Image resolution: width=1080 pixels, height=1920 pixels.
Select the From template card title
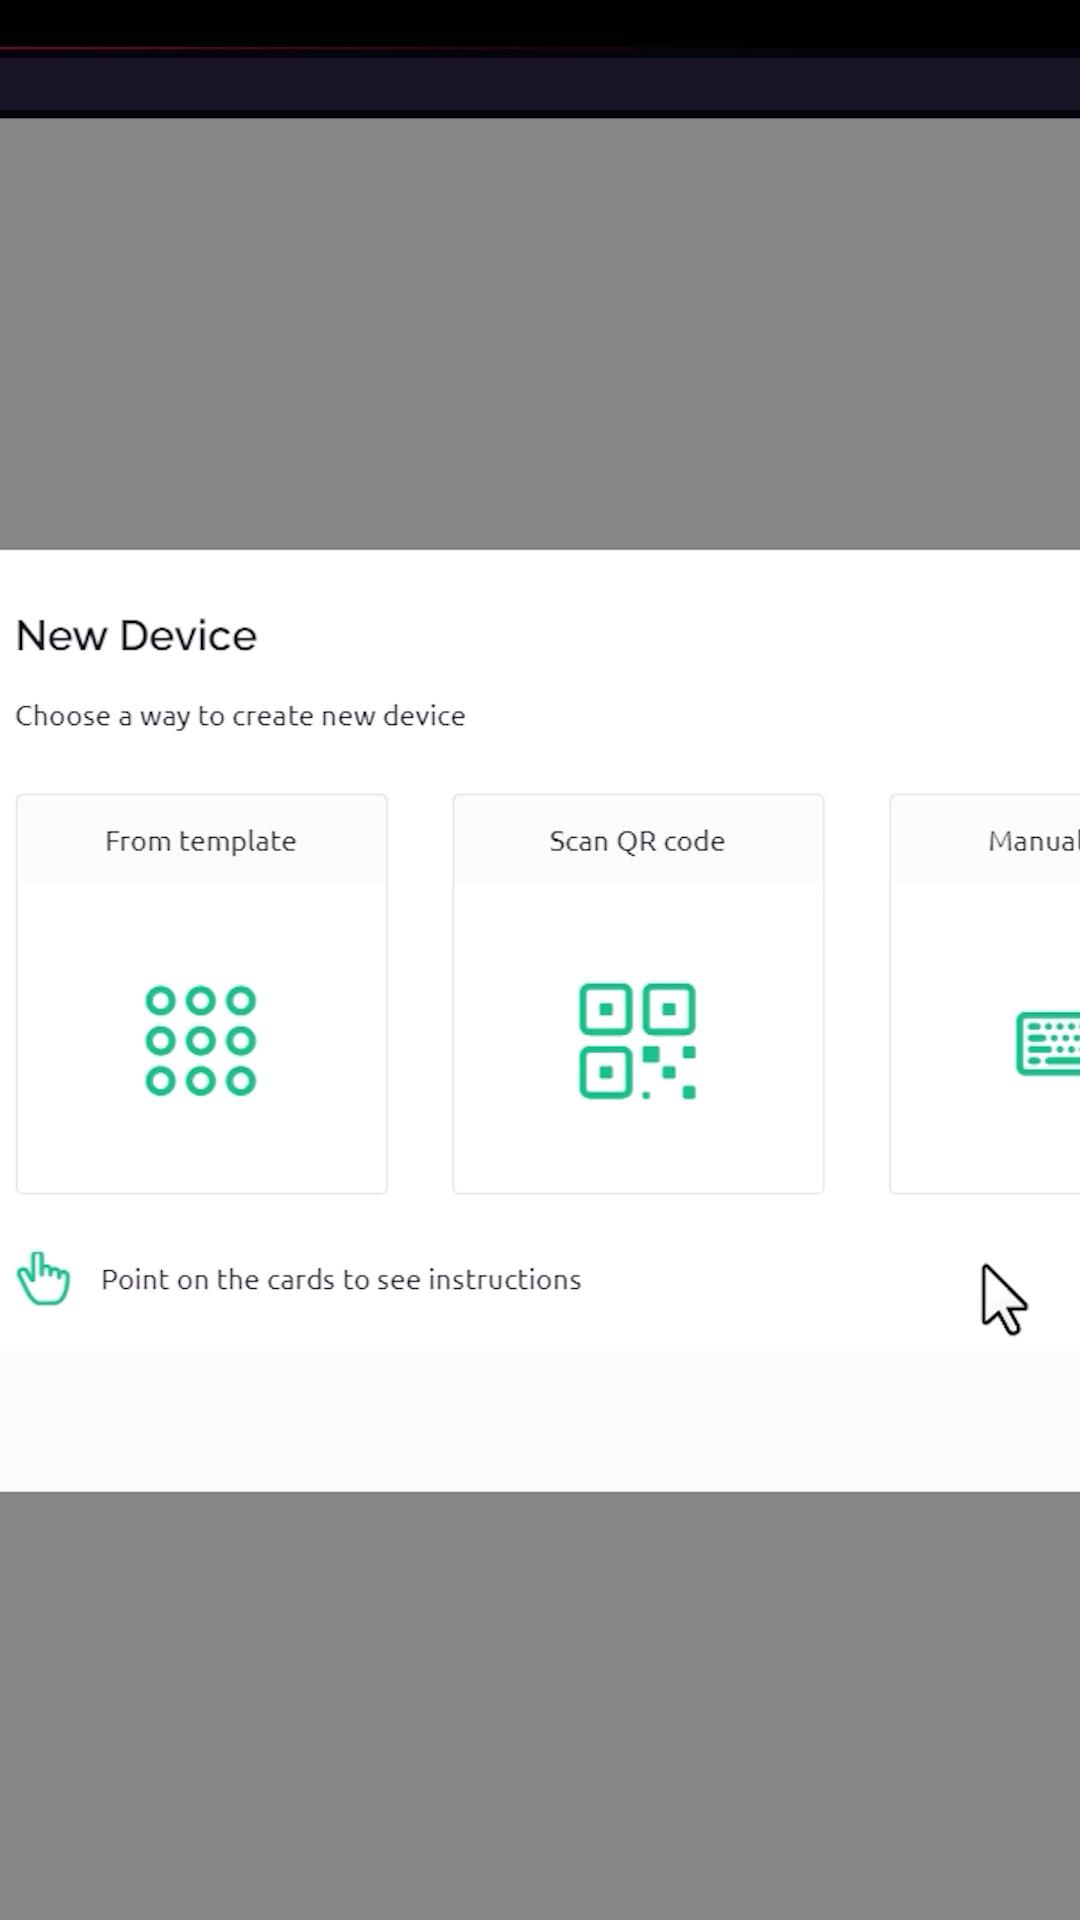coord(201,841)
